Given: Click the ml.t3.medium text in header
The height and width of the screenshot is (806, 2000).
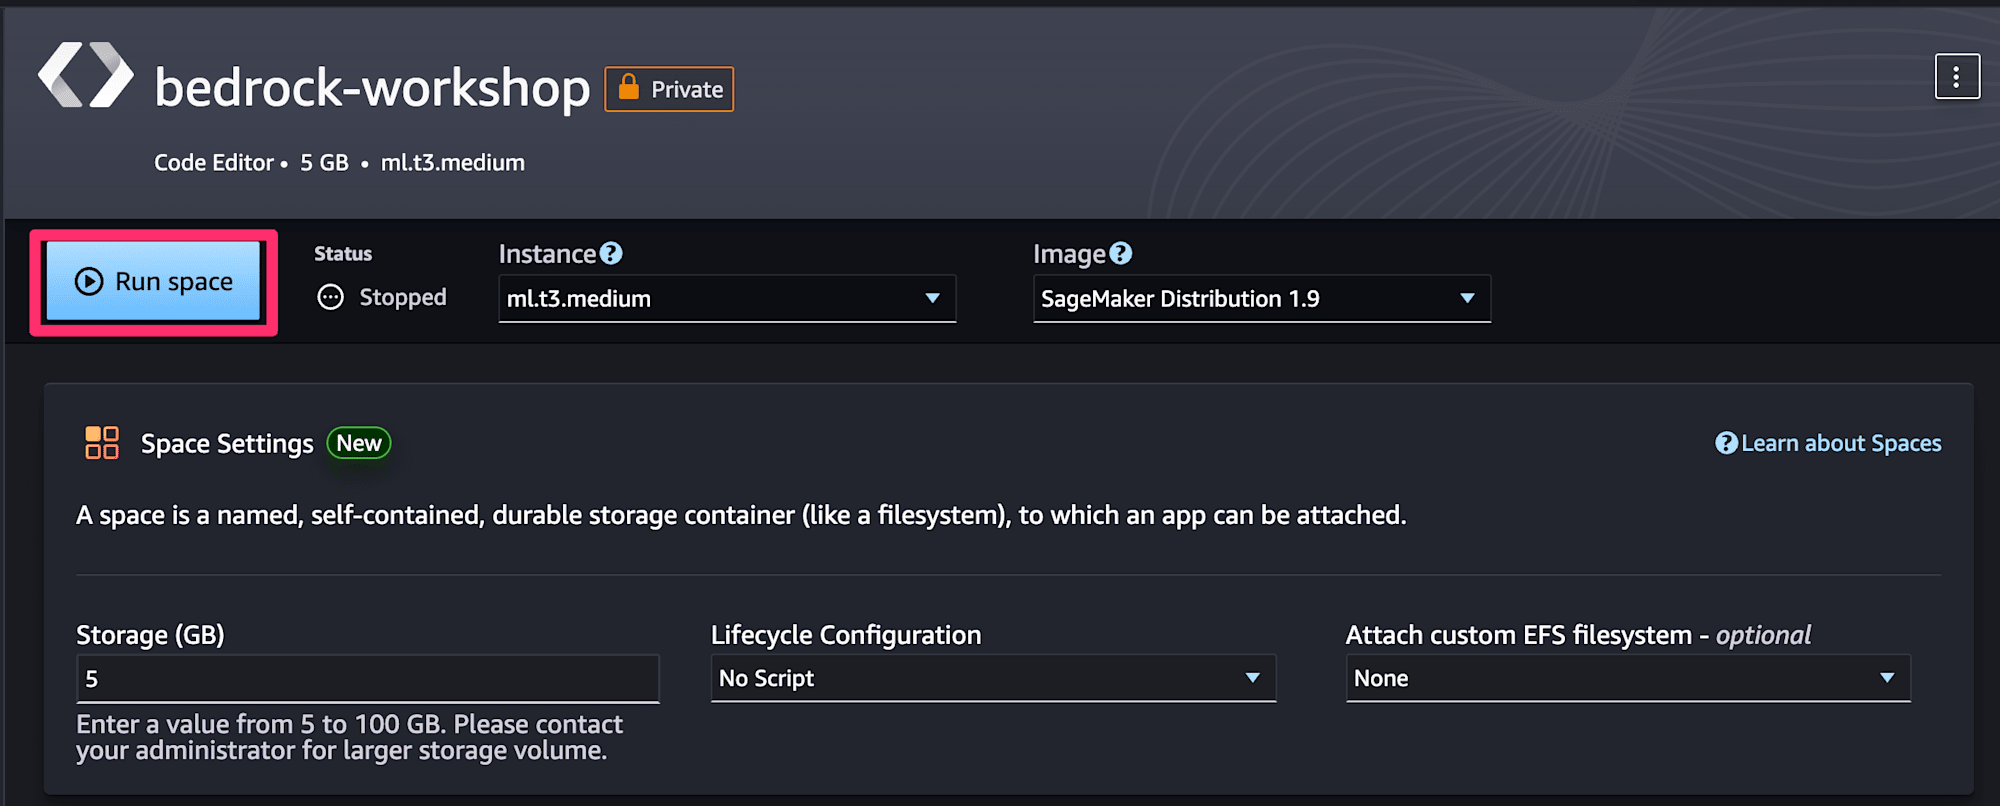Looking at the screenshot, I should click(453, 163).
